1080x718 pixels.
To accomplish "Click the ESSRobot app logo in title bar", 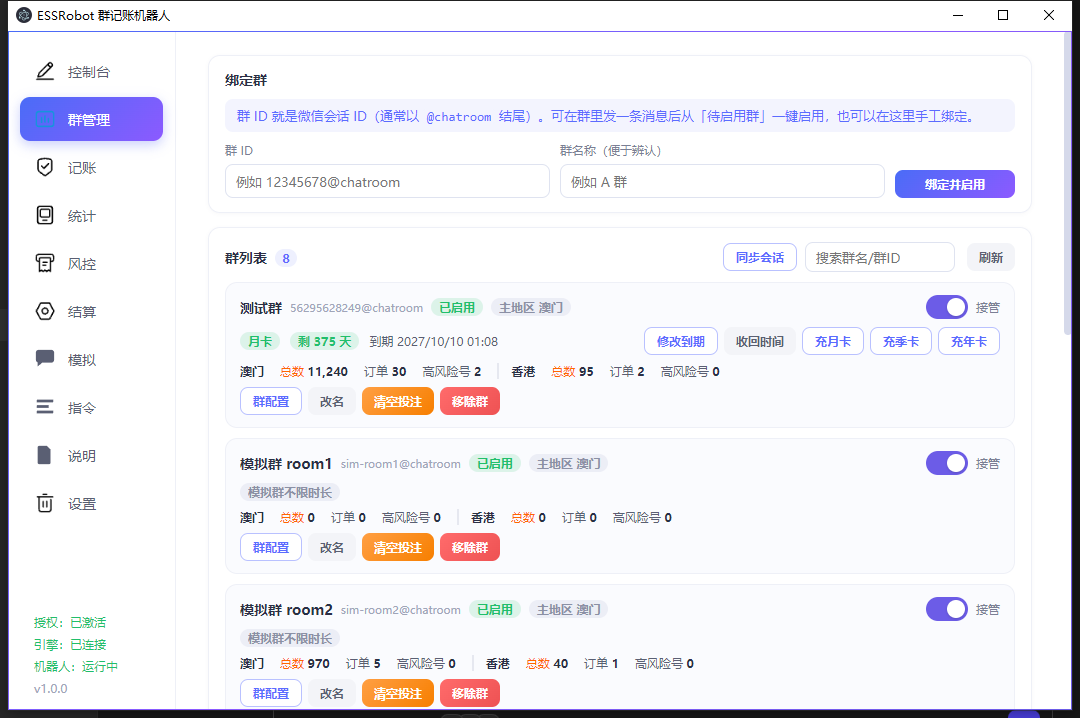I will (23, 15).
